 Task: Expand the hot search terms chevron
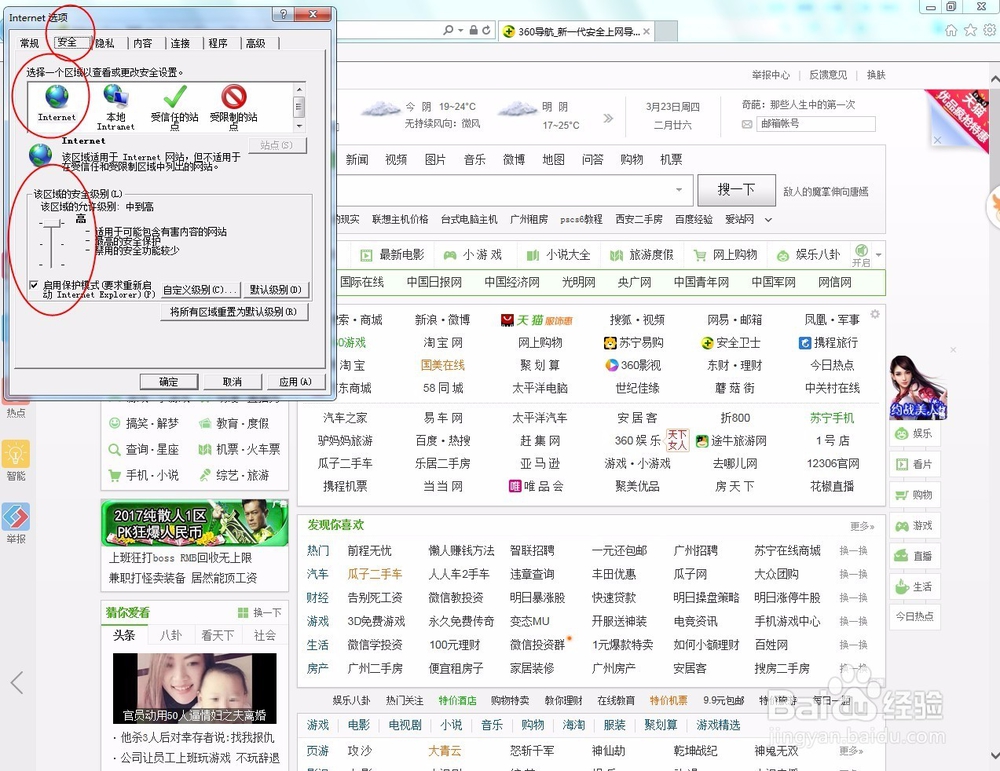[768, 220]
